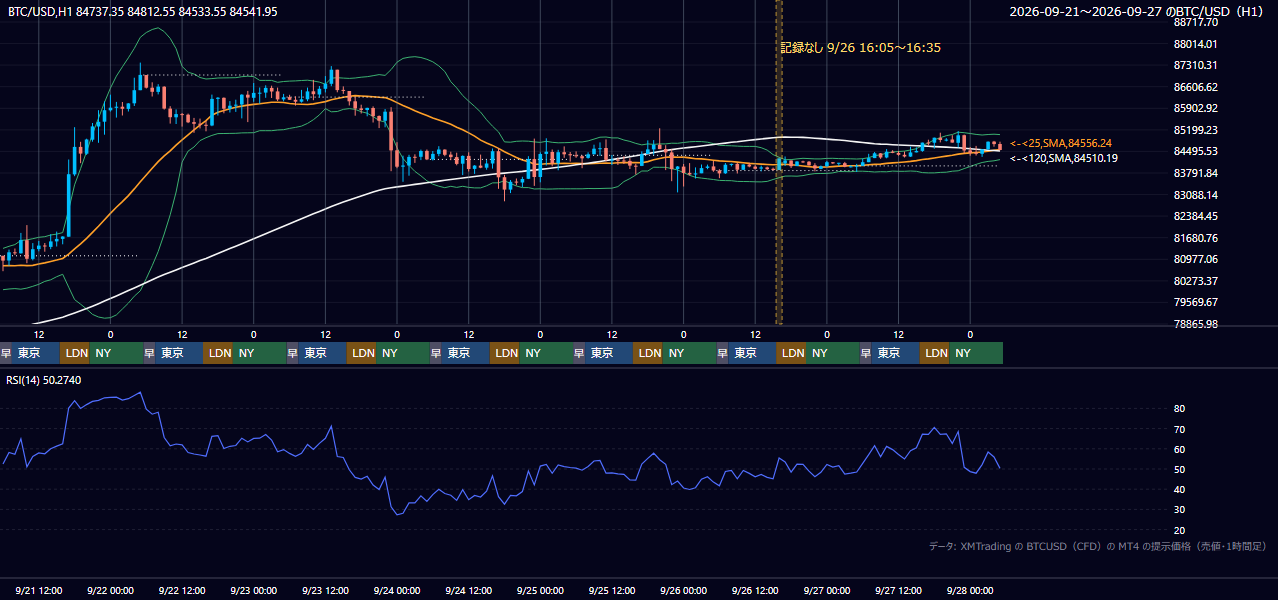Click the 86606.62 price axis value
The width and height of the screenshot is (1278, 600).
[x=1195, y=87]
